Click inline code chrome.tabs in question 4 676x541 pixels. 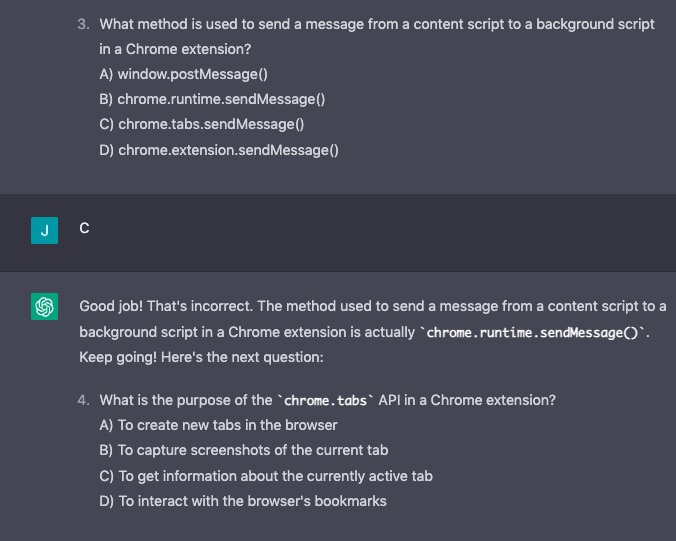[325, 400]
